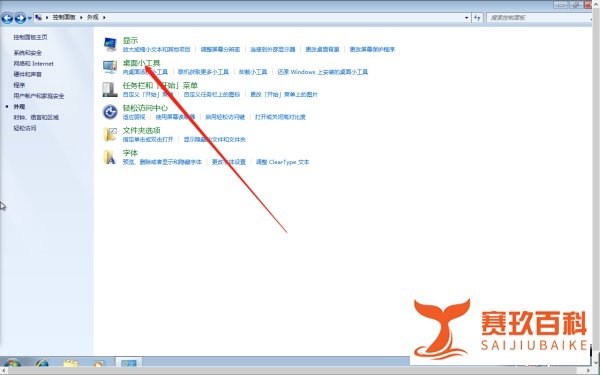Select 控制面板 in the address breadcrumb
The width and height of the screenshot is (600, 375).
(64, 17)
